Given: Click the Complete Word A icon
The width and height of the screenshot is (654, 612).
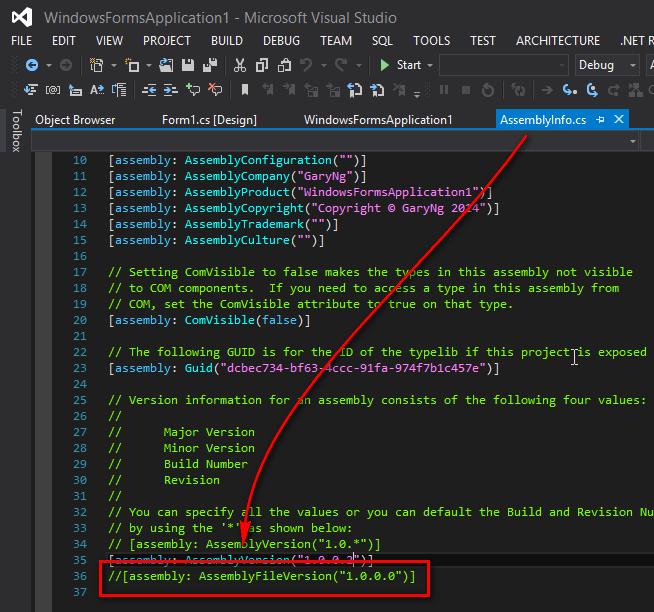Looking at the screenshot, I should (97, 90).
